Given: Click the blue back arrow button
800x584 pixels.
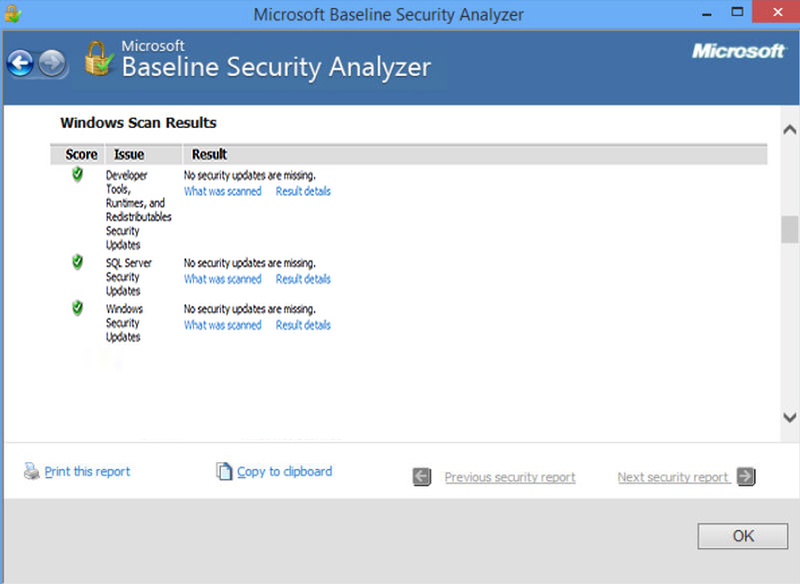Looking at the screenshot, I should click(x=20, y=64).
